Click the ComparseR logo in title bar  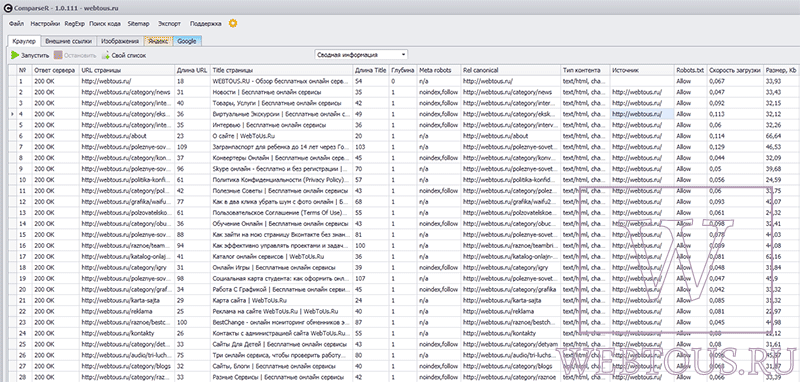7,7
